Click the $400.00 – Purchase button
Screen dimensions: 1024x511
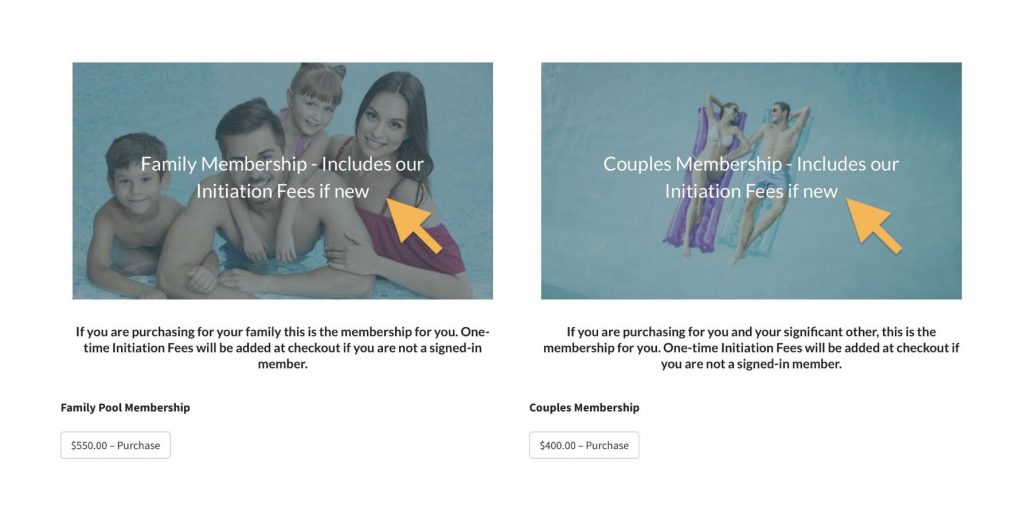tap(584, 445)
